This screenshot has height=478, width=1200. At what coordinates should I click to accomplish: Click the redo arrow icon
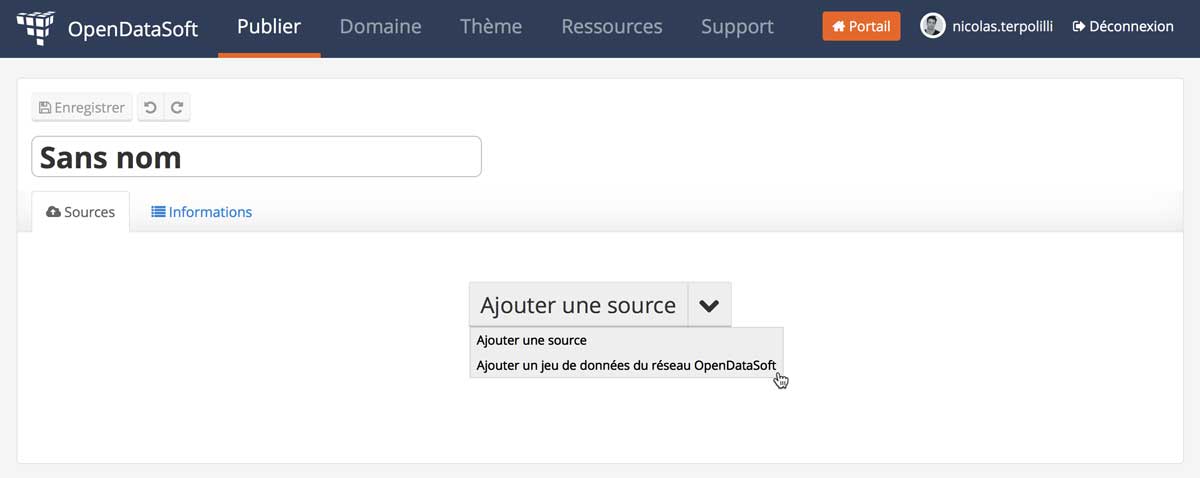point(177,107)
